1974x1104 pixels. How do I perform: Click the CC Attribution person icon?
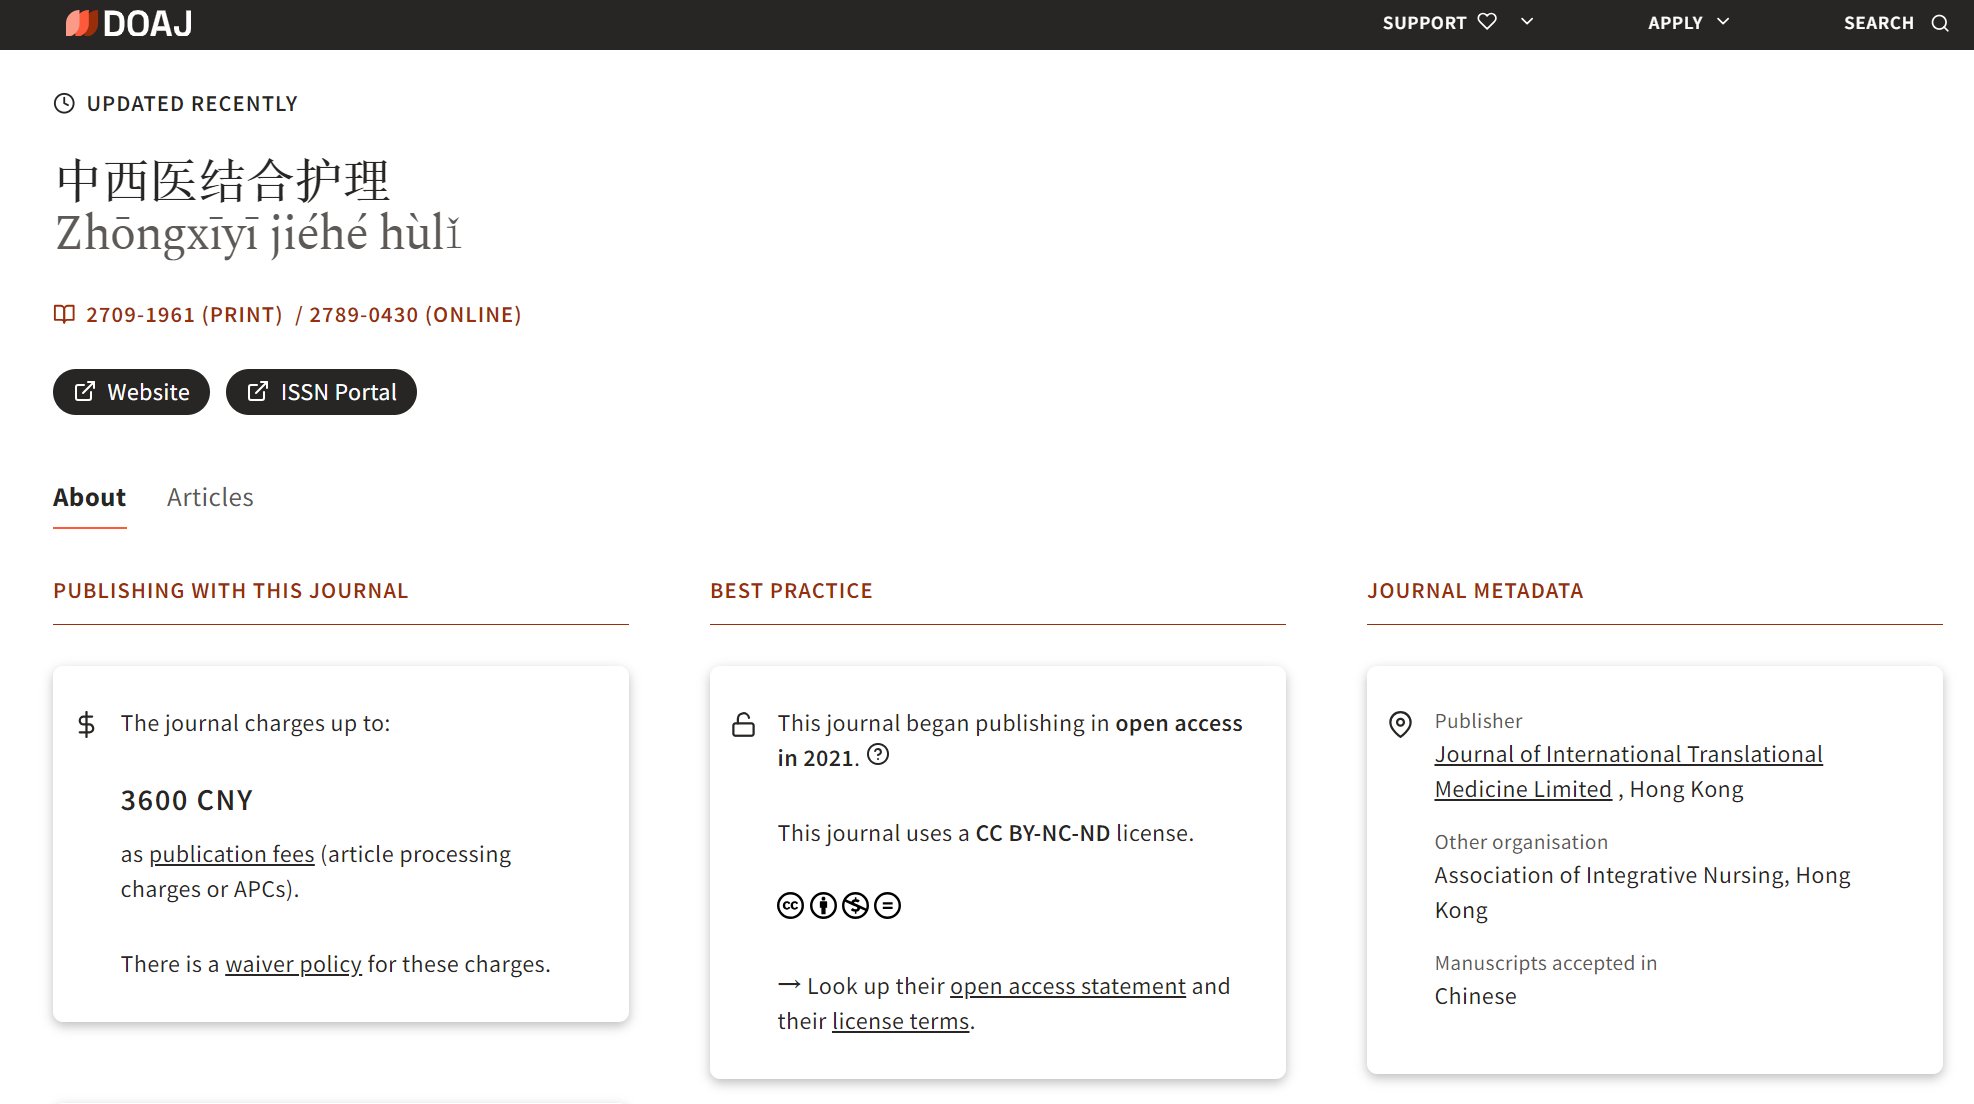coord(823,906)
